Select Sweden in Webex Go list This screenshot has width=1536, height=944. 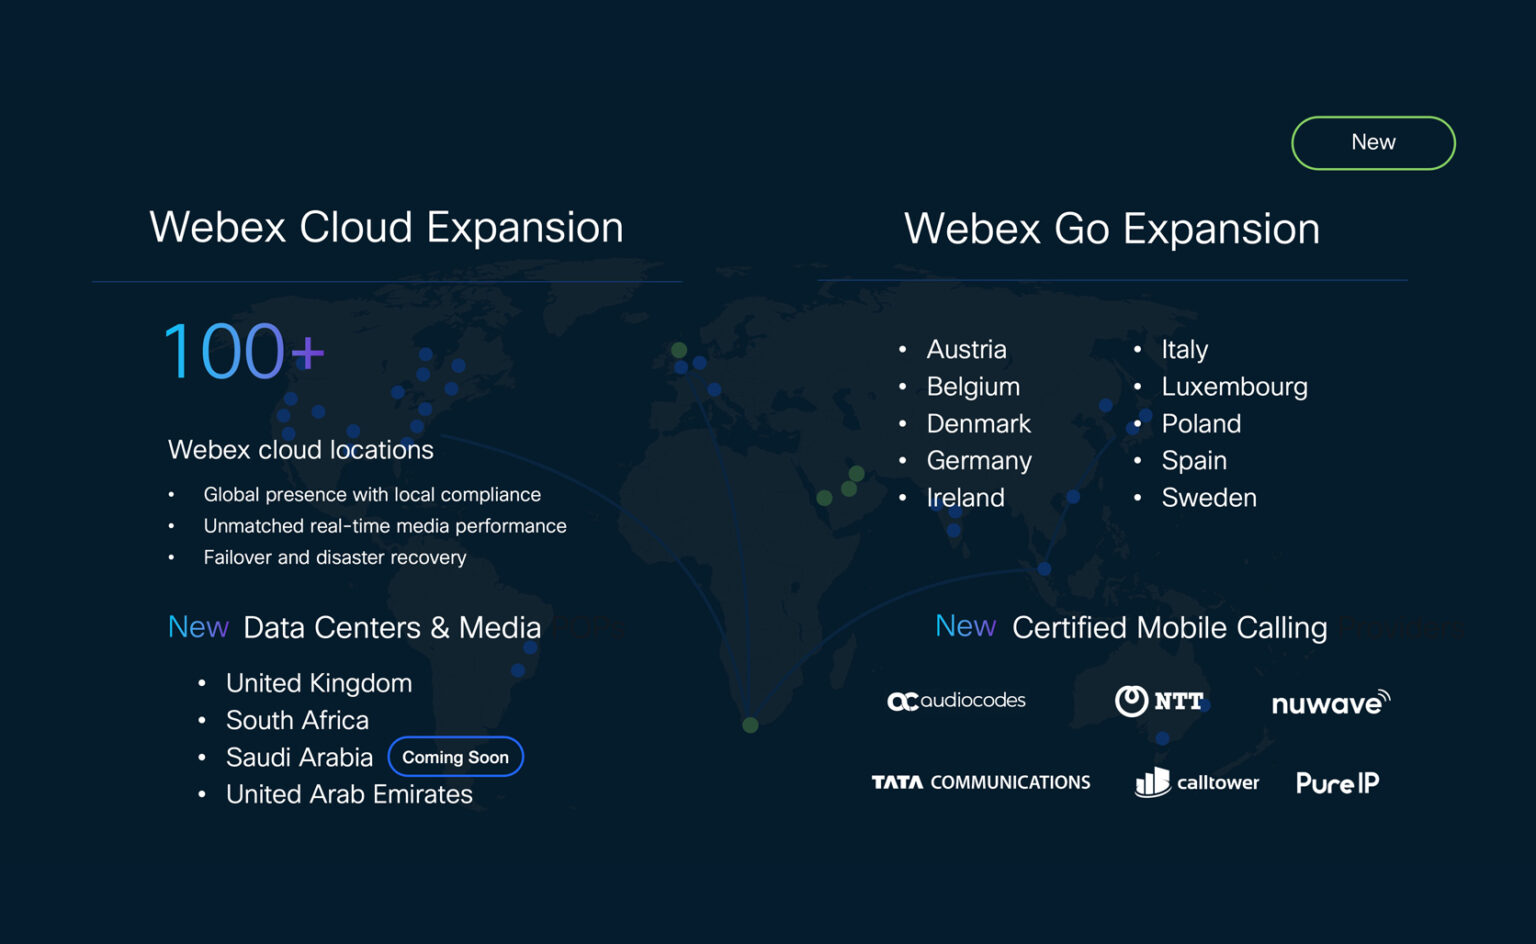click(1208, 497)
